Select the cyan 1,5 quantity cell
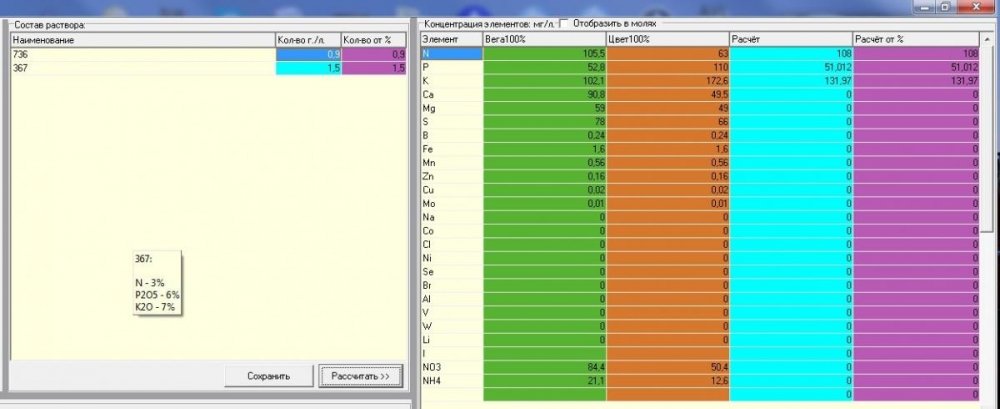The width and height of the screenshot is (1000, 409). (x=309, y=68)
